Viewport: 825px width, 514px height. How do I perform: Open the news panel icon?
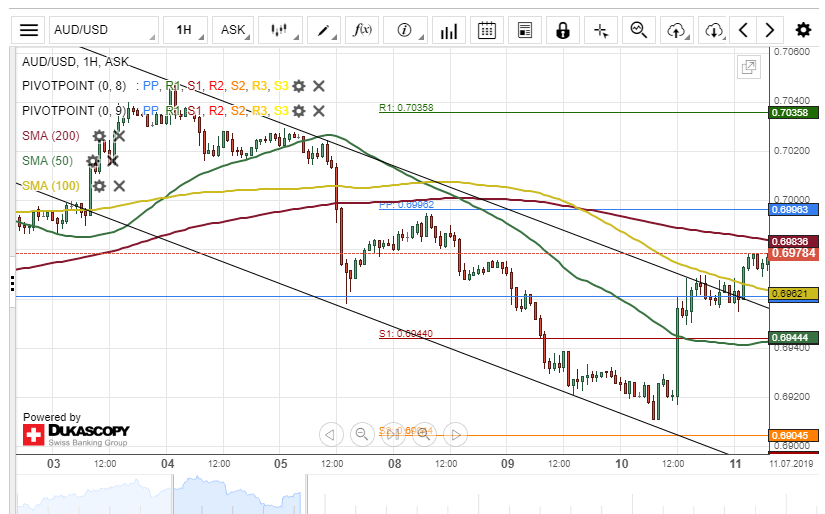[x=525, y=30]
